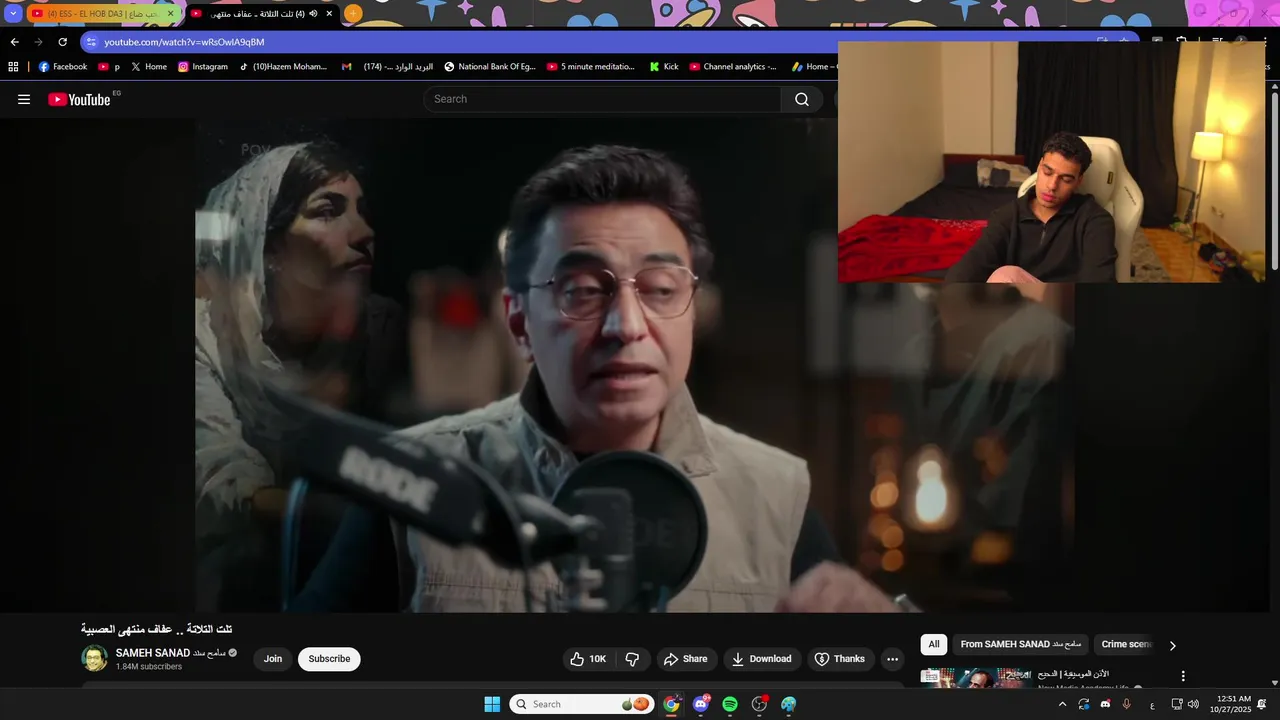Dislike the video with thumbs down
The image size is (1280, 720).
tap(632, 659)
